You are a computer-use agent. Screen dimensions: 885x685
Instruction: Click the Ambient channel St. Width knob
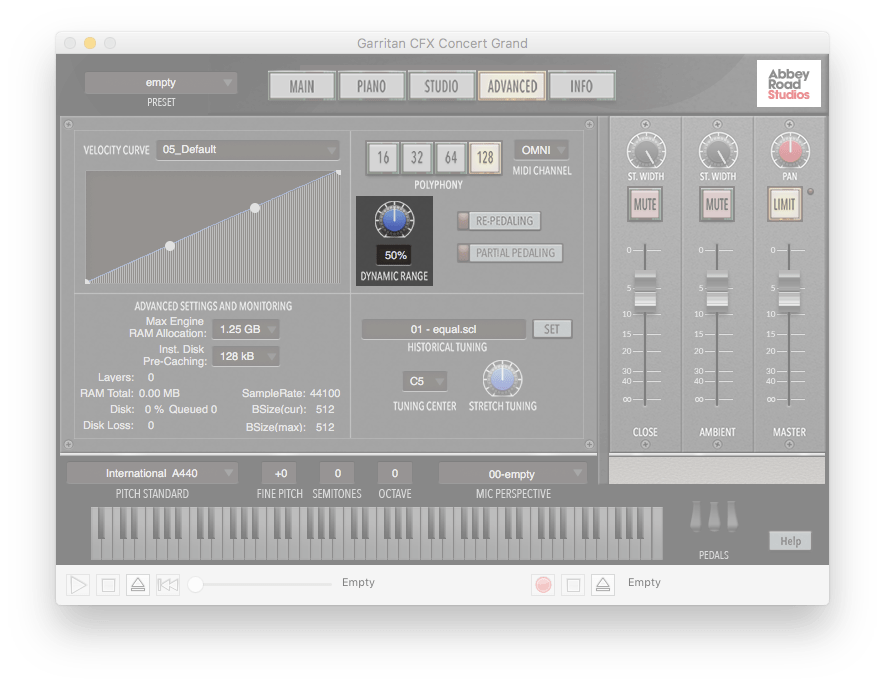point(718,151)
